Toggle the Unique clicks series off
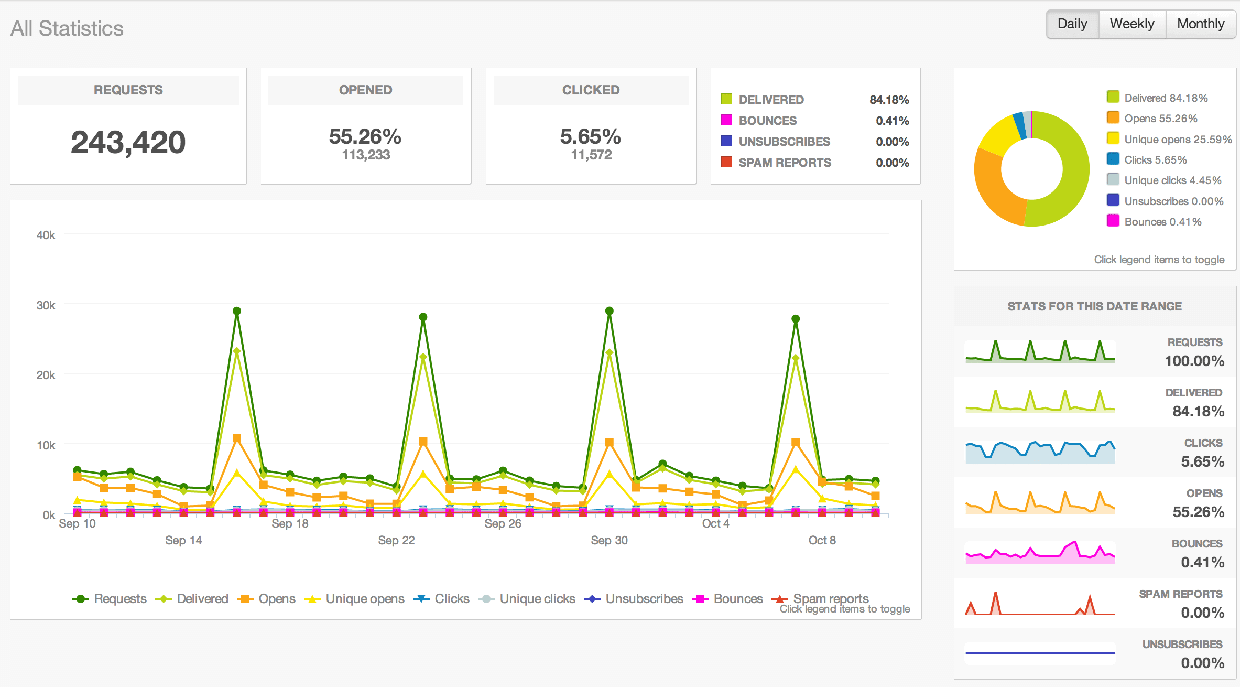 pyautogui.click(x=532, y=599)
